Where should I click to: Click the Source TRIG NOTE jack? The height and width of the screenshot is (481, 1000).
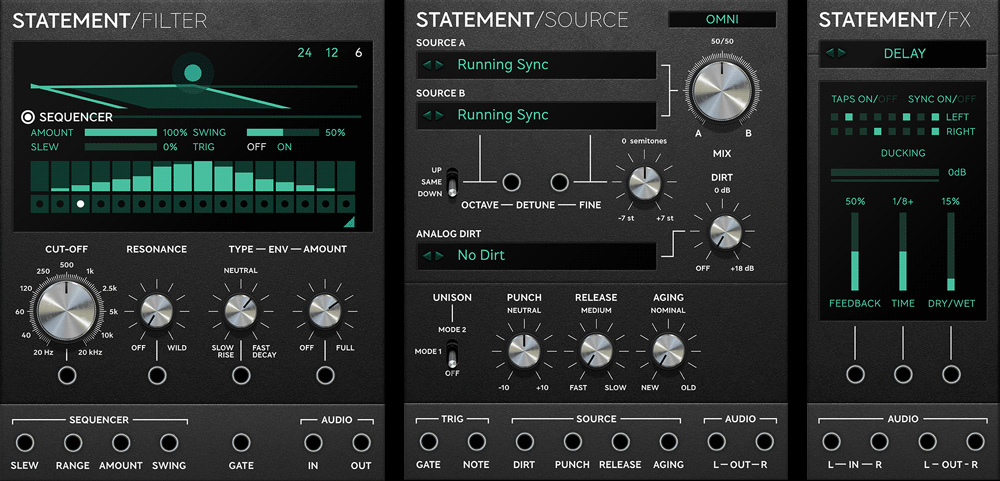[x=476, y=441]
